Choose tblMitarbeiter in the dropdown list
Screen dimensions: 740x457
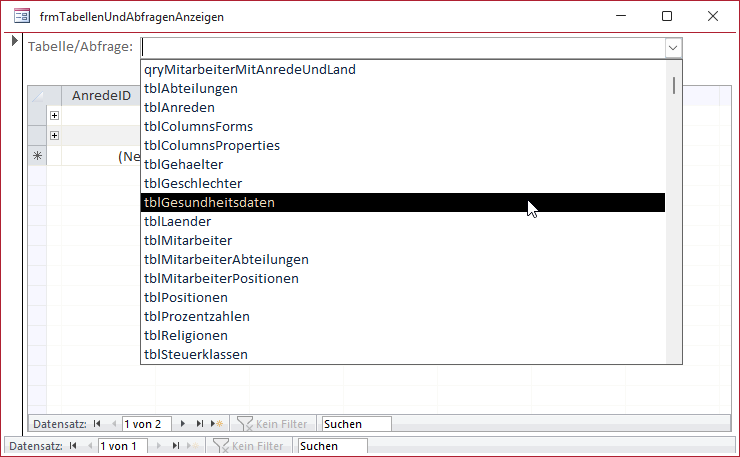point(188,241)
